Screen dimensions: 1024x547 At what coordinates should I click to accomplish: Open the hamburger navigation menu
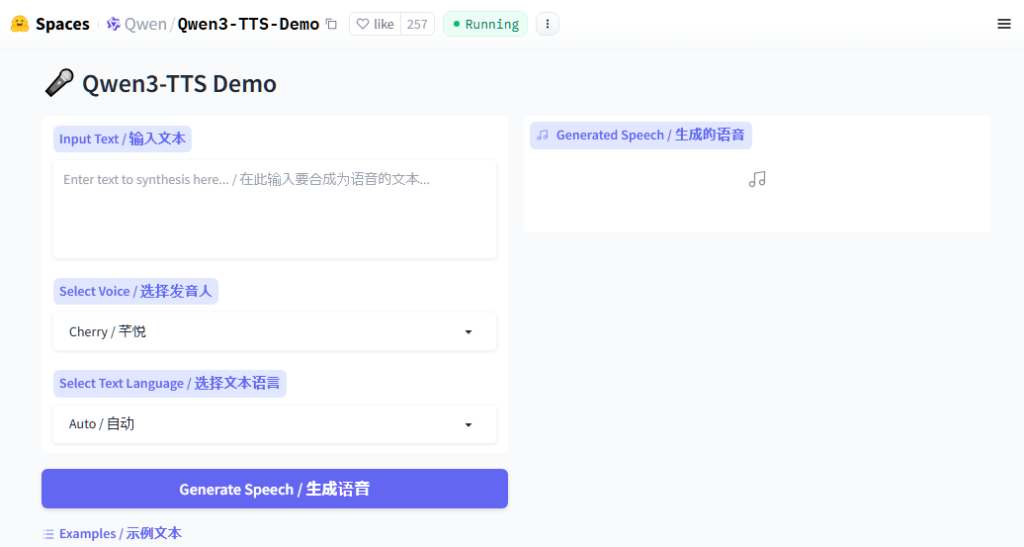(1004, 24)
